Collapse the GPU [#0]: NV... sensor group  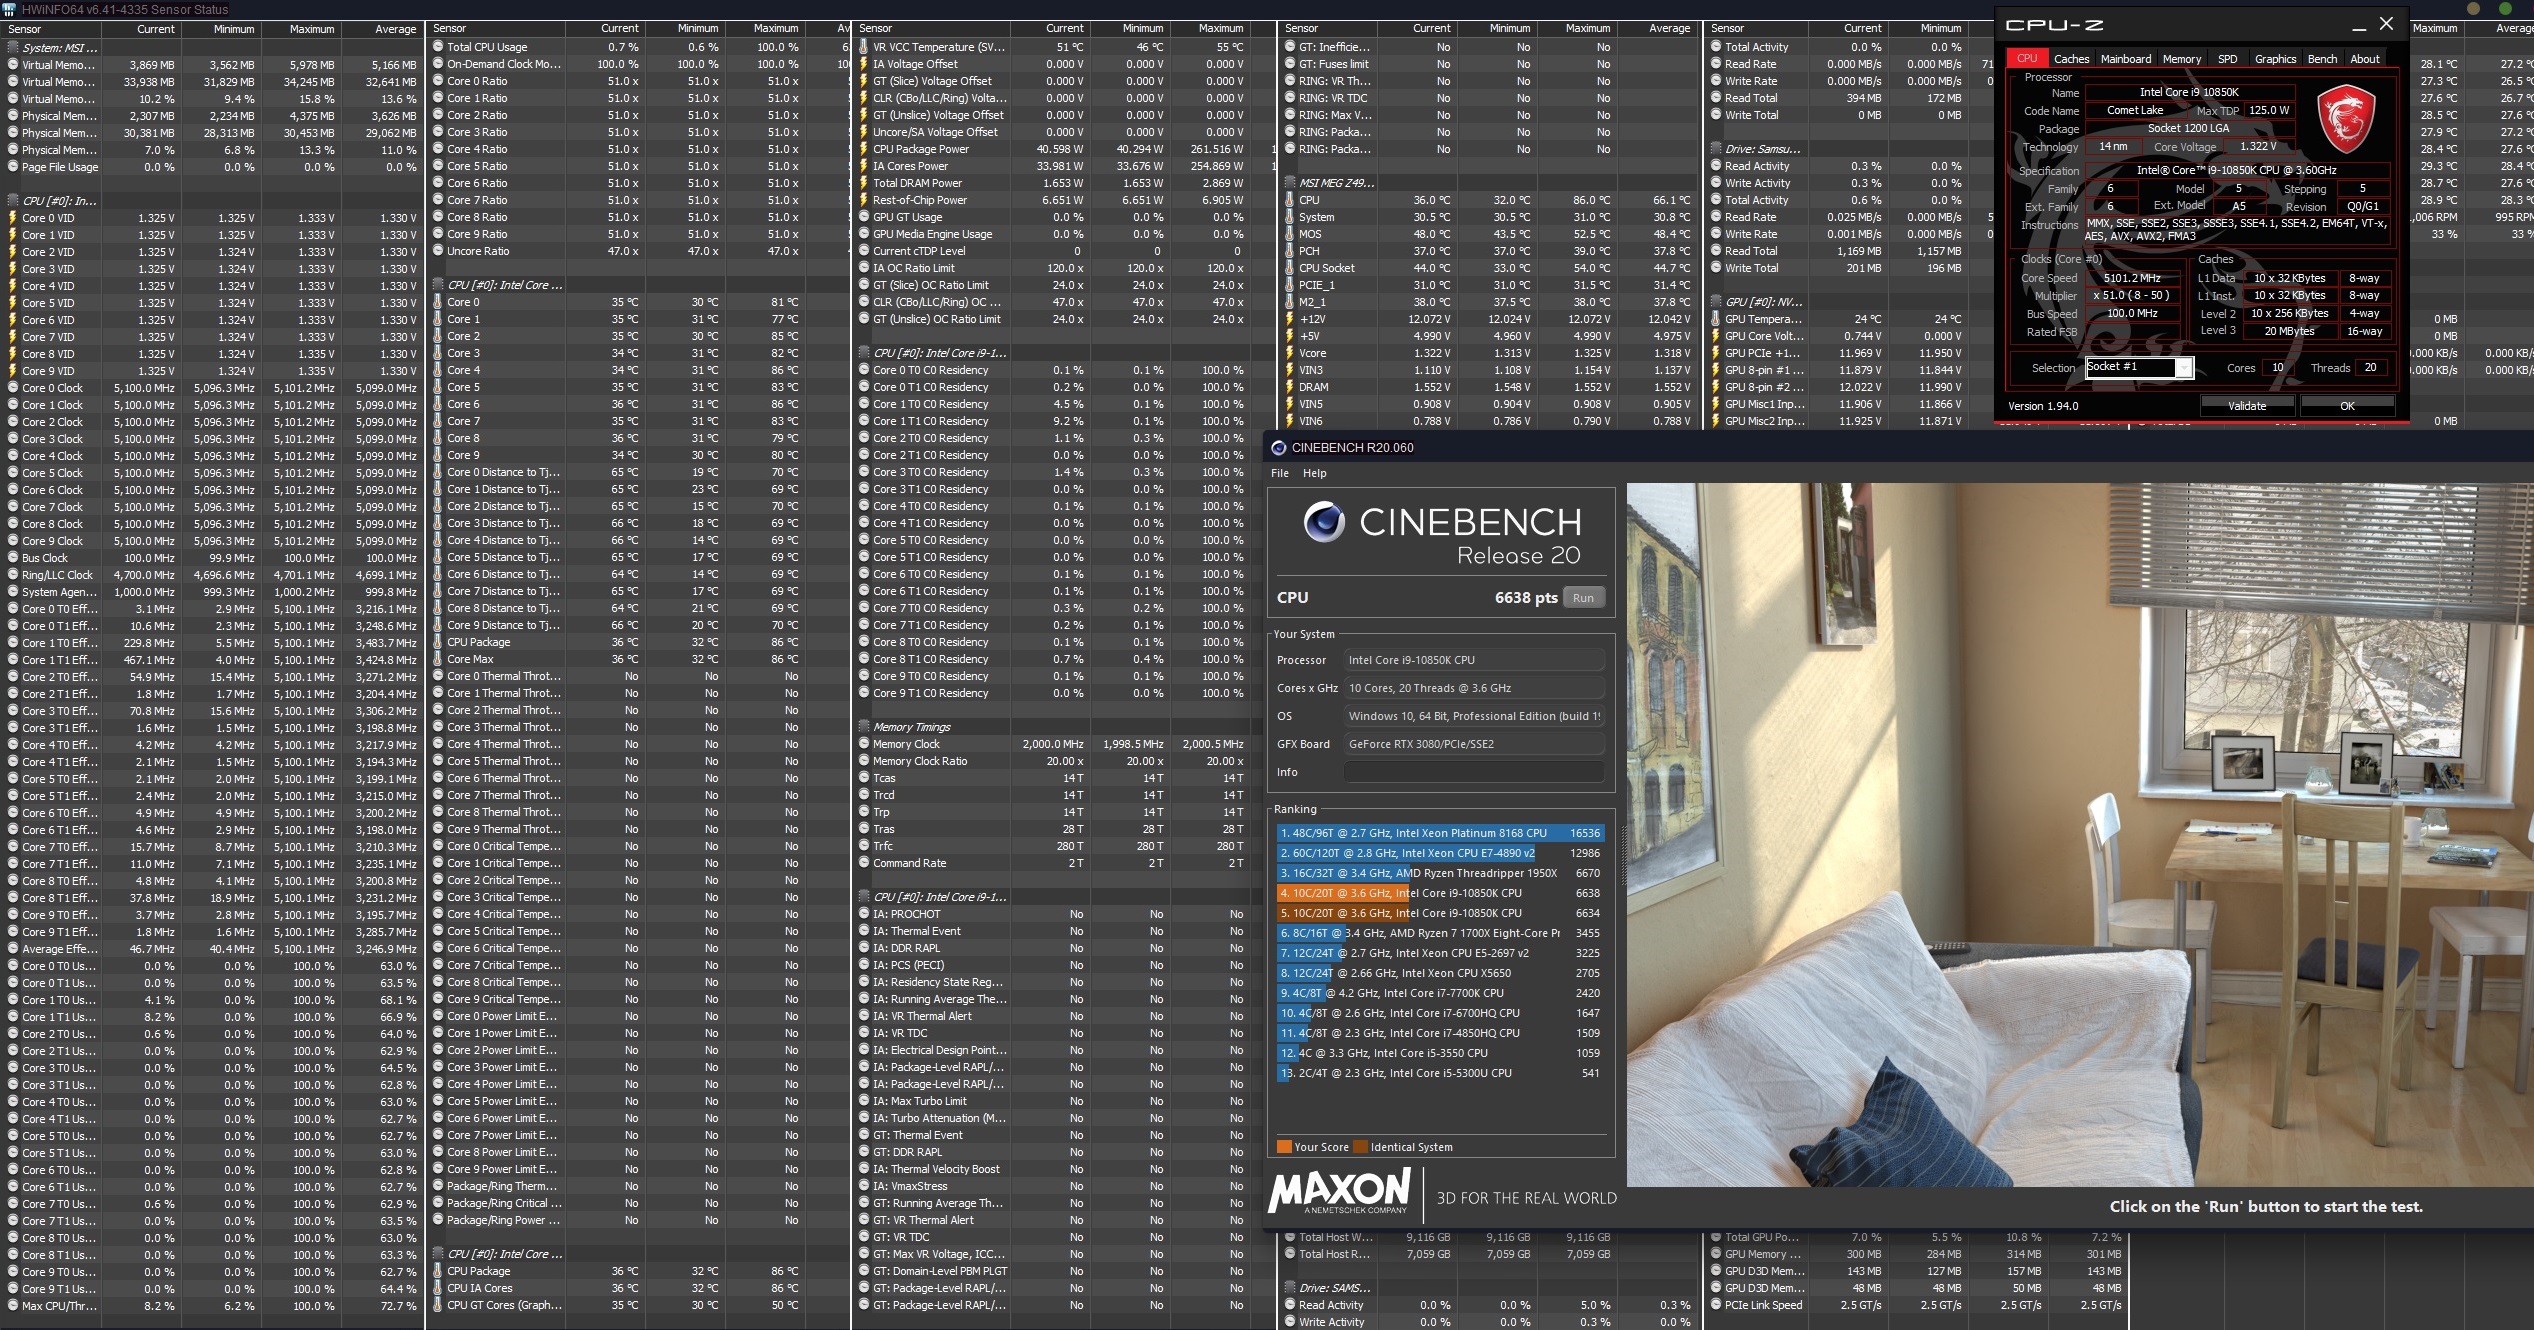click(x=1716, y=302)
